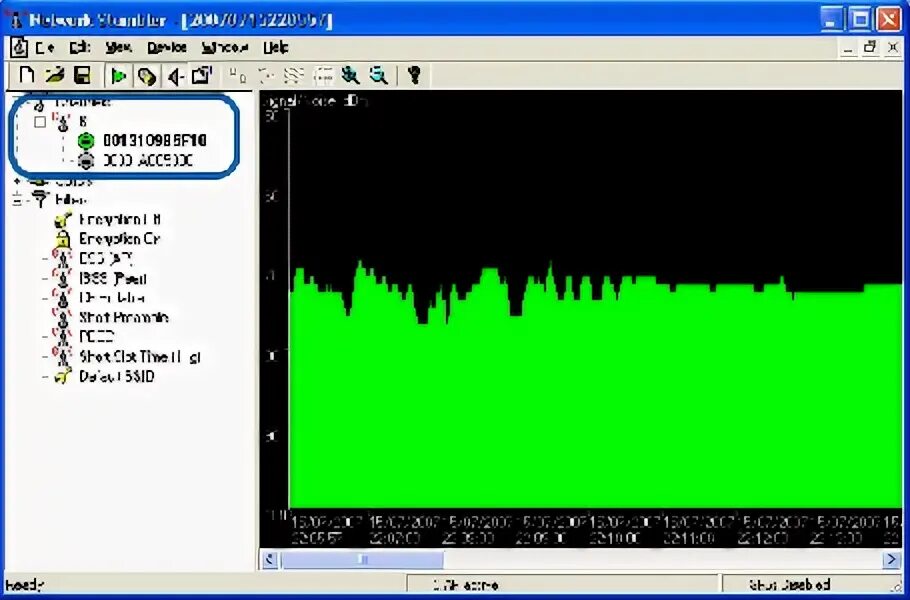Viewport: 910px width, 600px height.
Task: Select the Default SSID filter
Action: (117, 376)
